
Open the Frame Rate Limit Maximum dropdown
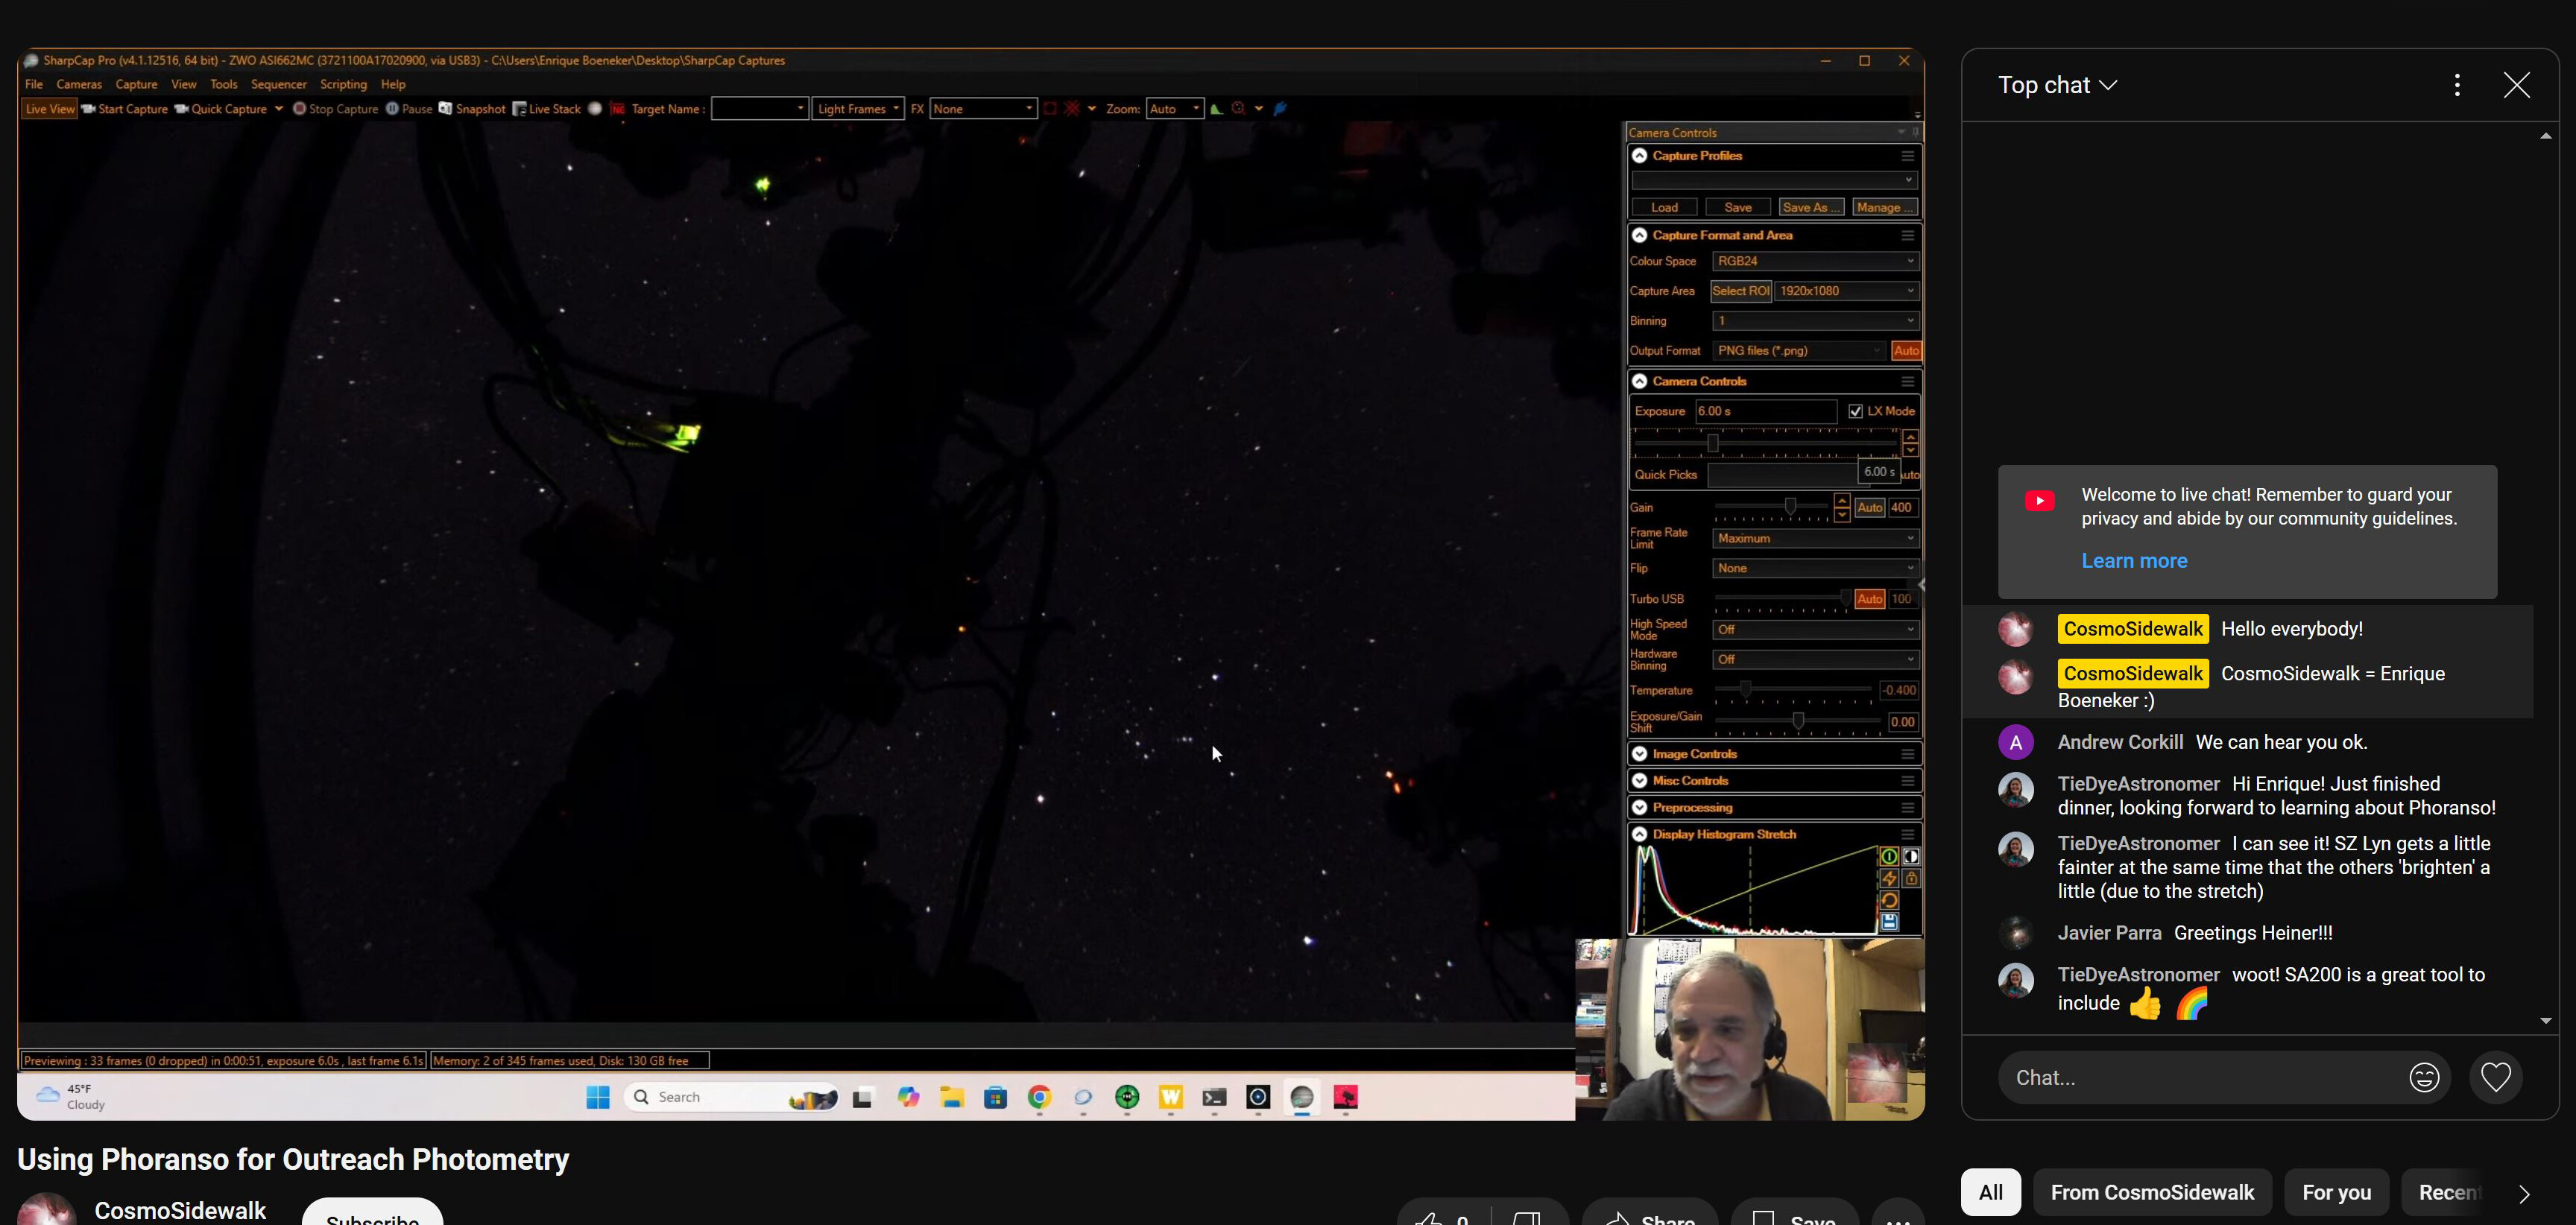(1815, 538)
